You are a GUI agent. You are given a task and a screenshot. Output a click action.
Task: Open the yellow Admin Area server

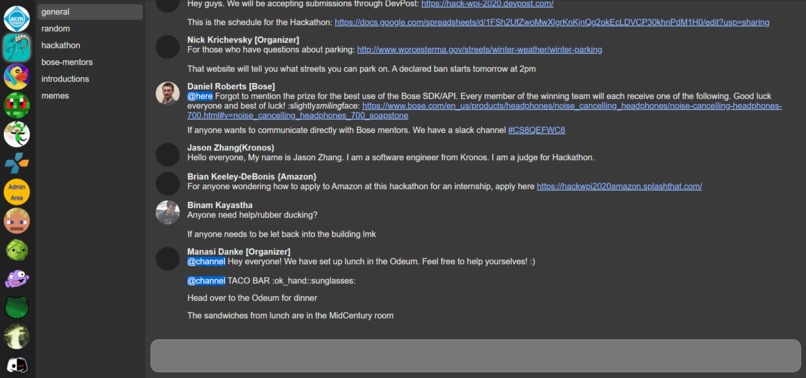click(17, 192)
